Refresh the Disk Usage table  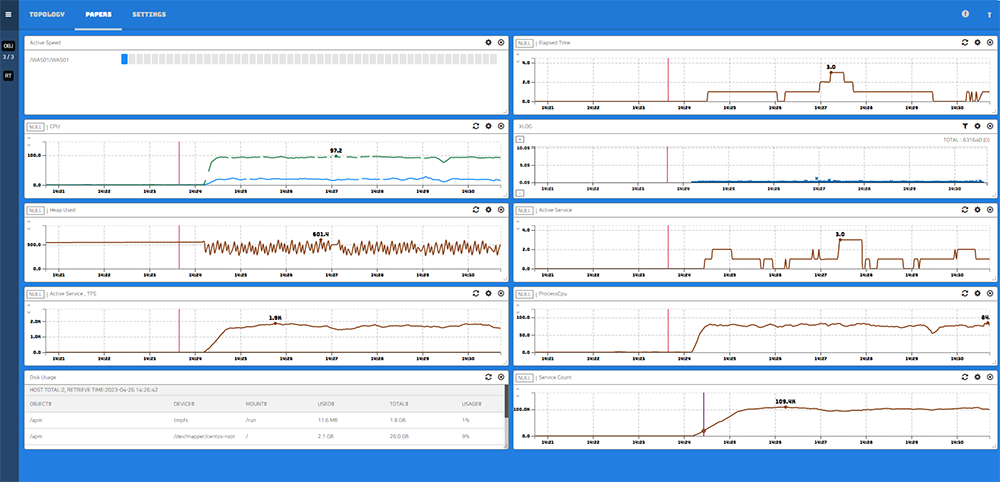[489, 377]
